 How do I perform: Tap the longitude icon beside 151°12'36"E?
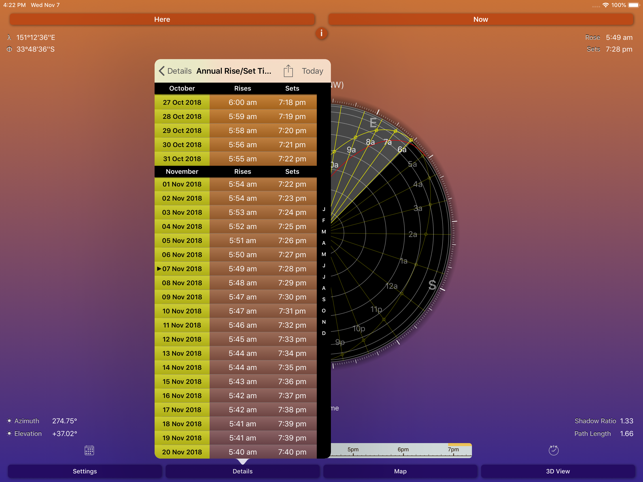click(x=9, y=38)
